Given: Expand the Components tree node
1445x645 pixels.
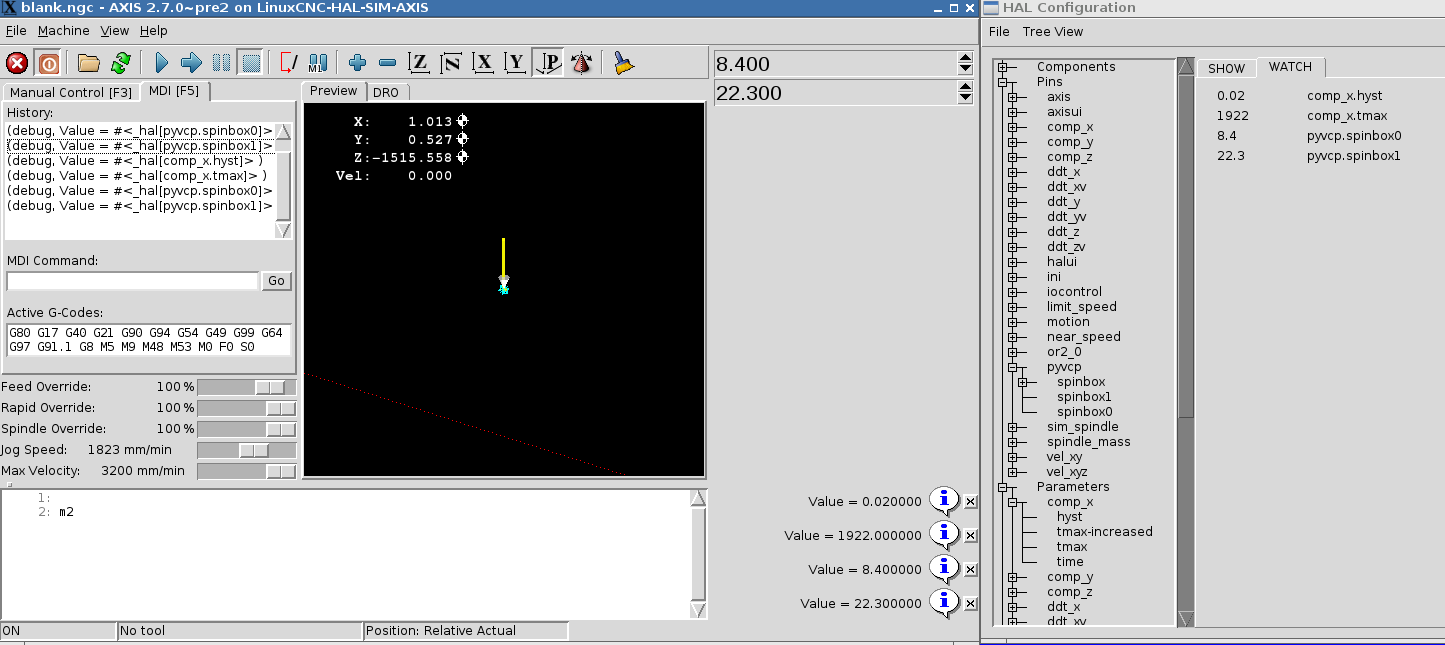Looking at the screenshot, I should pos(1002,67).
